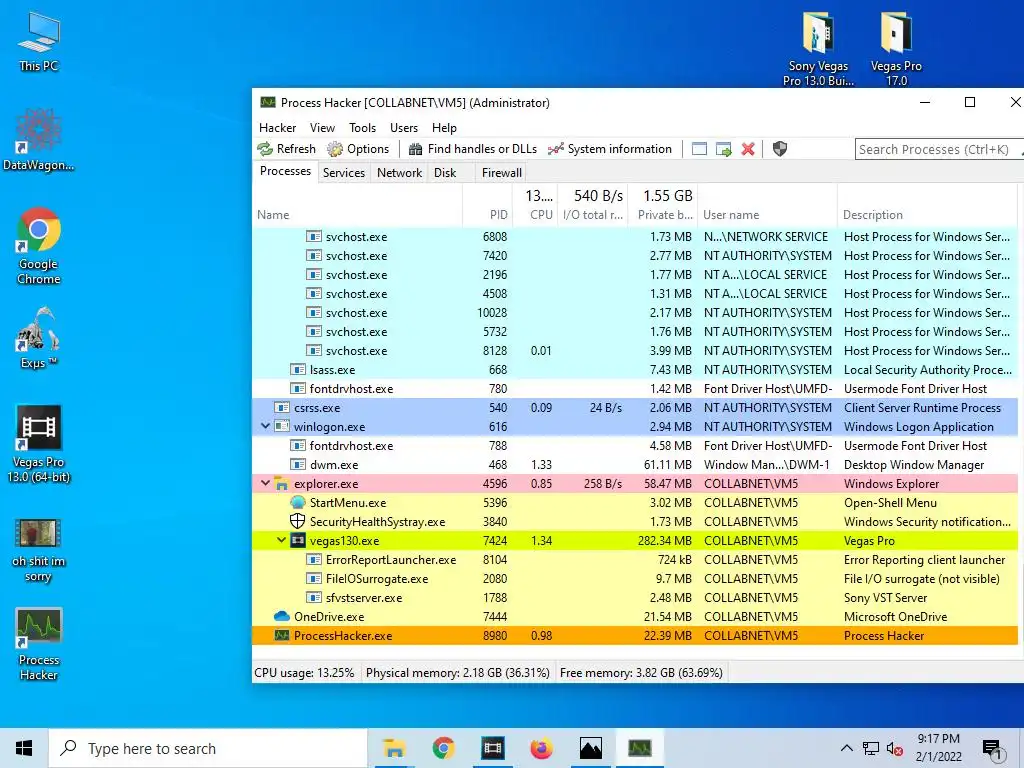
Task: Select the FileIOSurrogate.exe process
Action: (x=635, y=579)
